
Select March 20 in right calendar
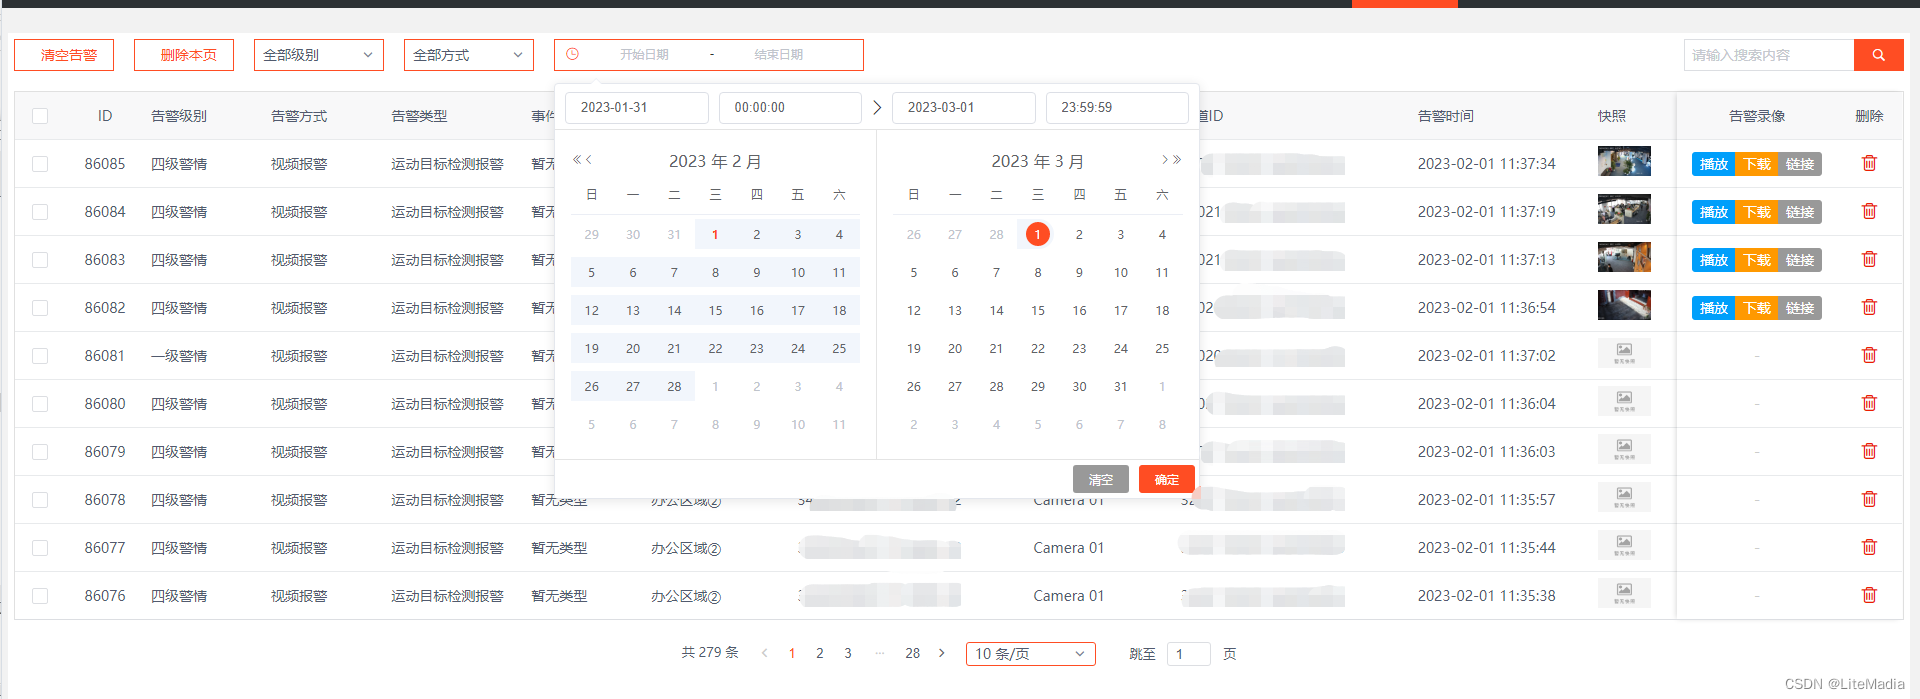(x=955, y=348)
